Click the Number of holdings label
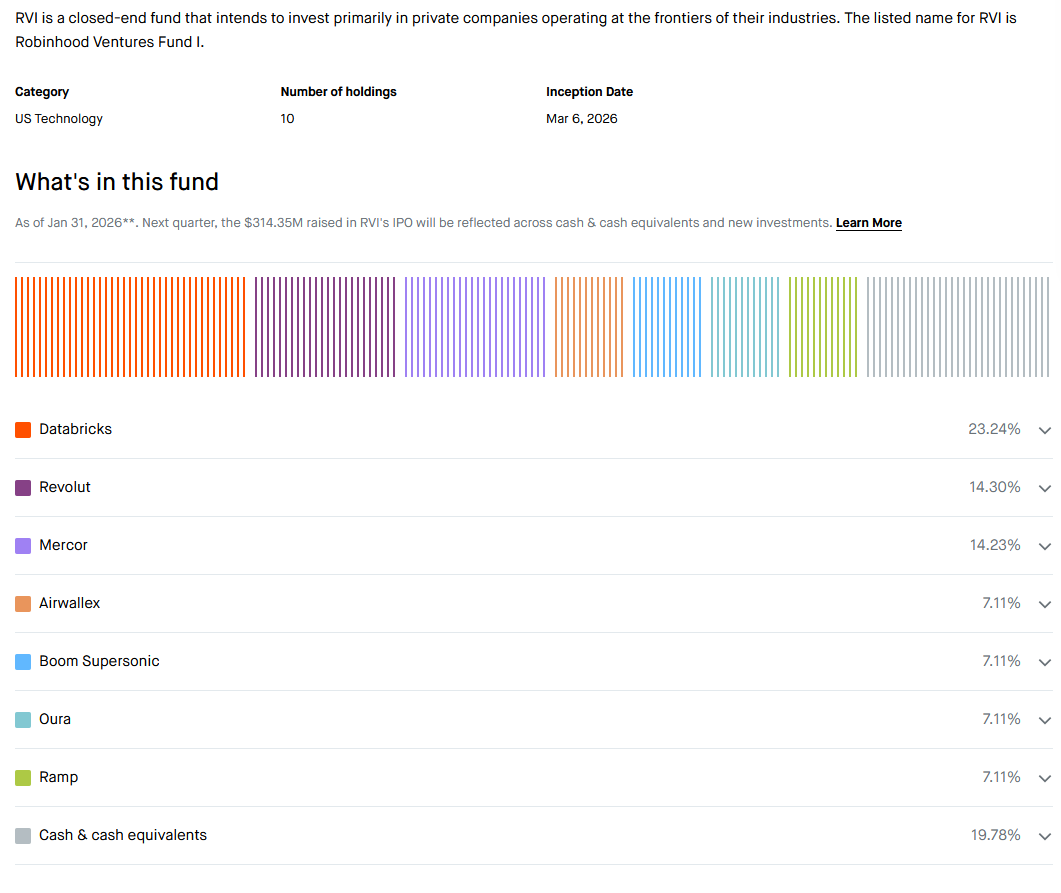The height and width of the screenshot is (893, 1061). point(338,92)
